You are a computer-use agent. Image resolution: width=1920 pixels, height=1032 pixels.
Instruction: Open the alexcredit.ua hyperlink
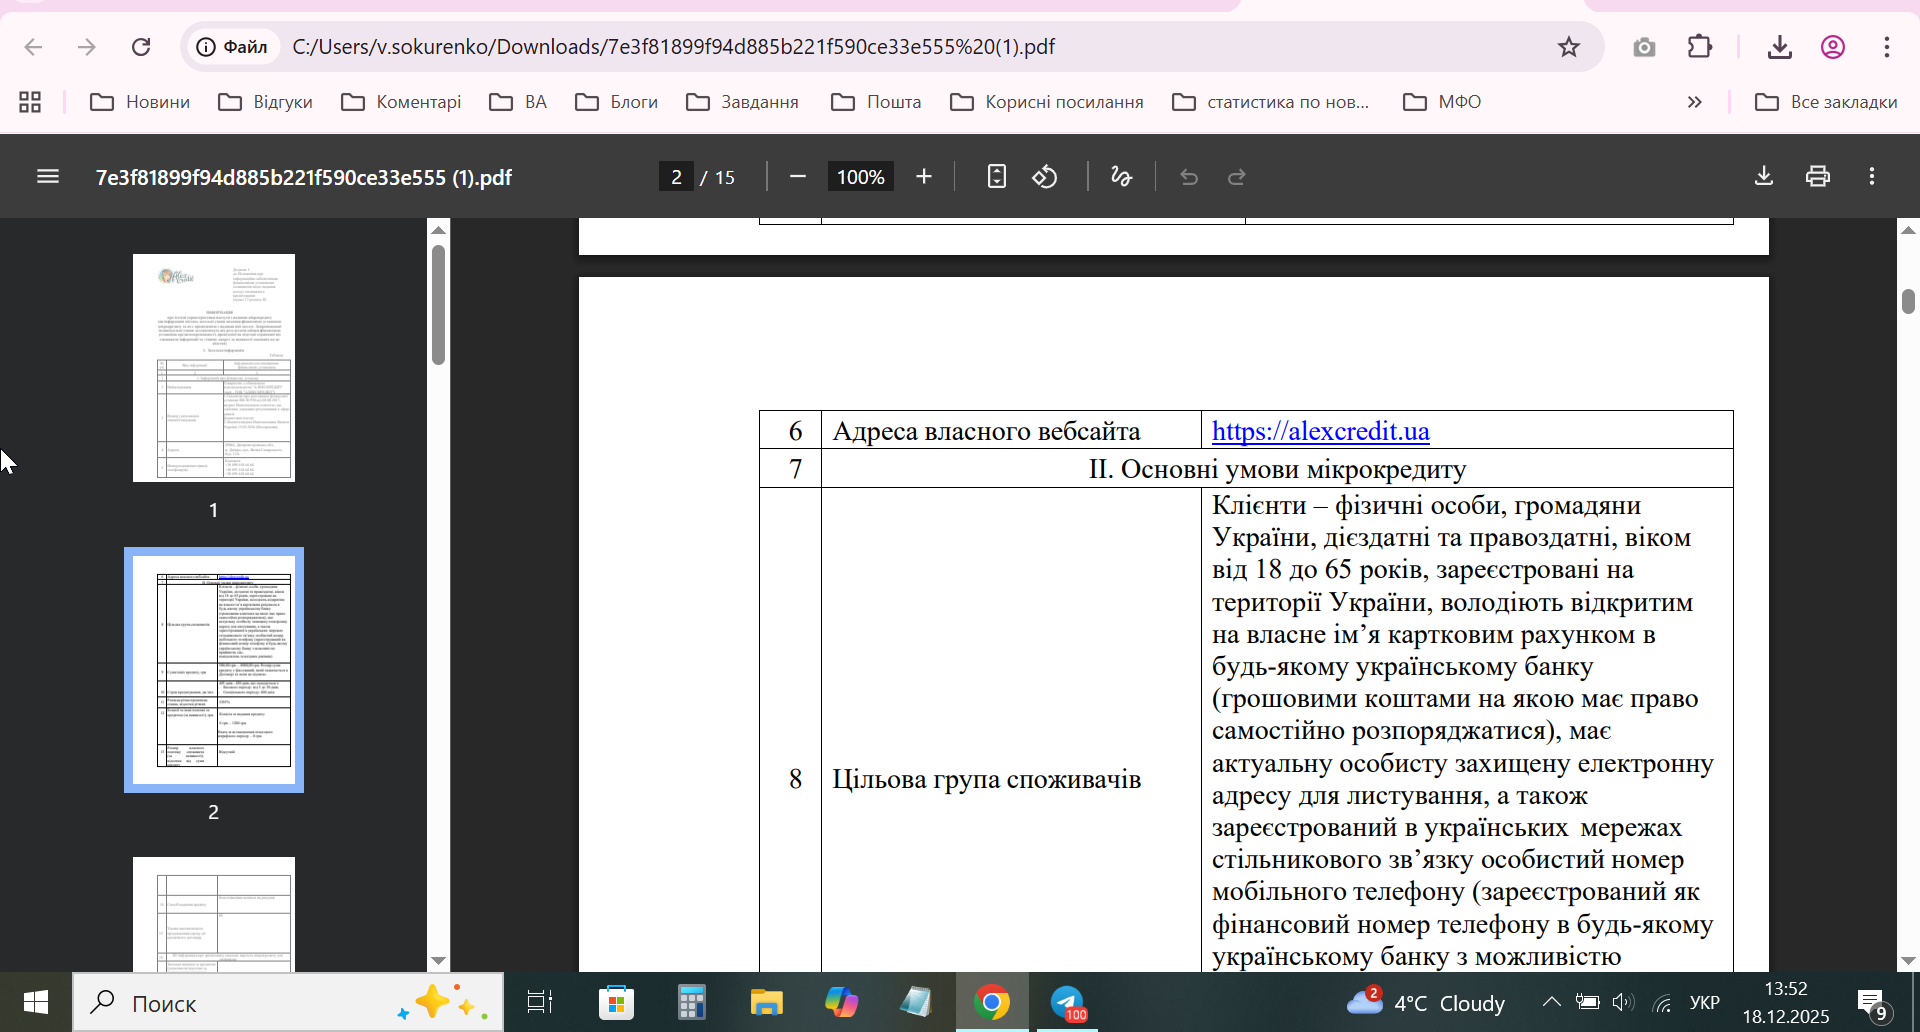click(1320, 431)
